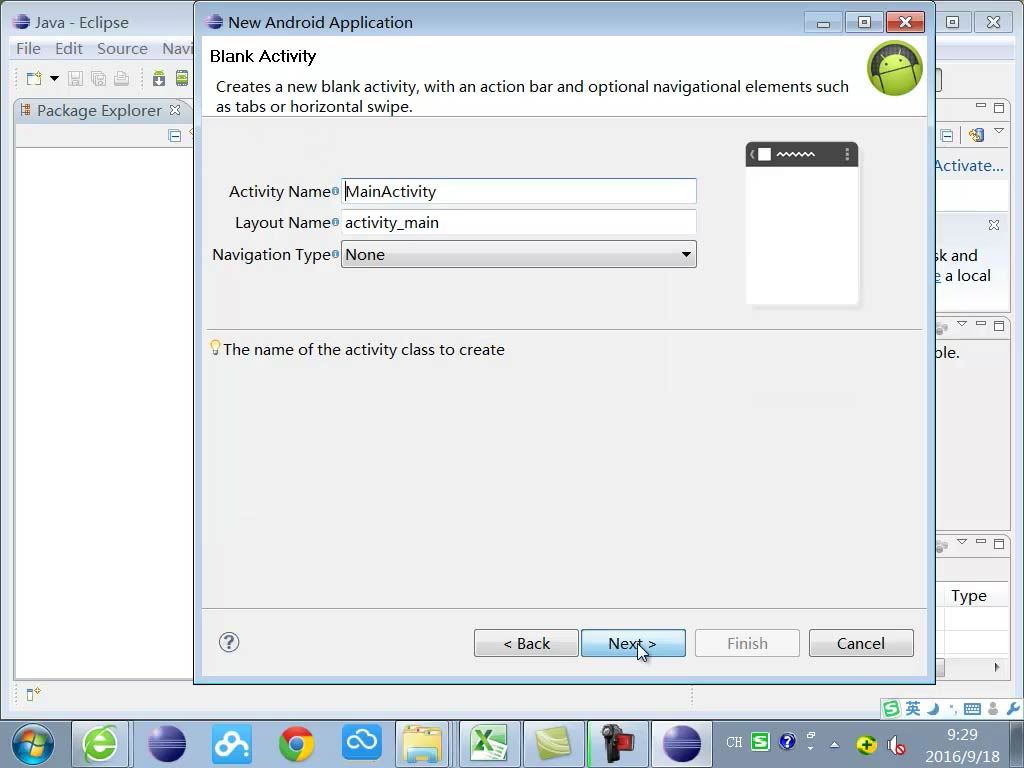Open the Navigate menu in Eclipse

click(x=177, y=48)
